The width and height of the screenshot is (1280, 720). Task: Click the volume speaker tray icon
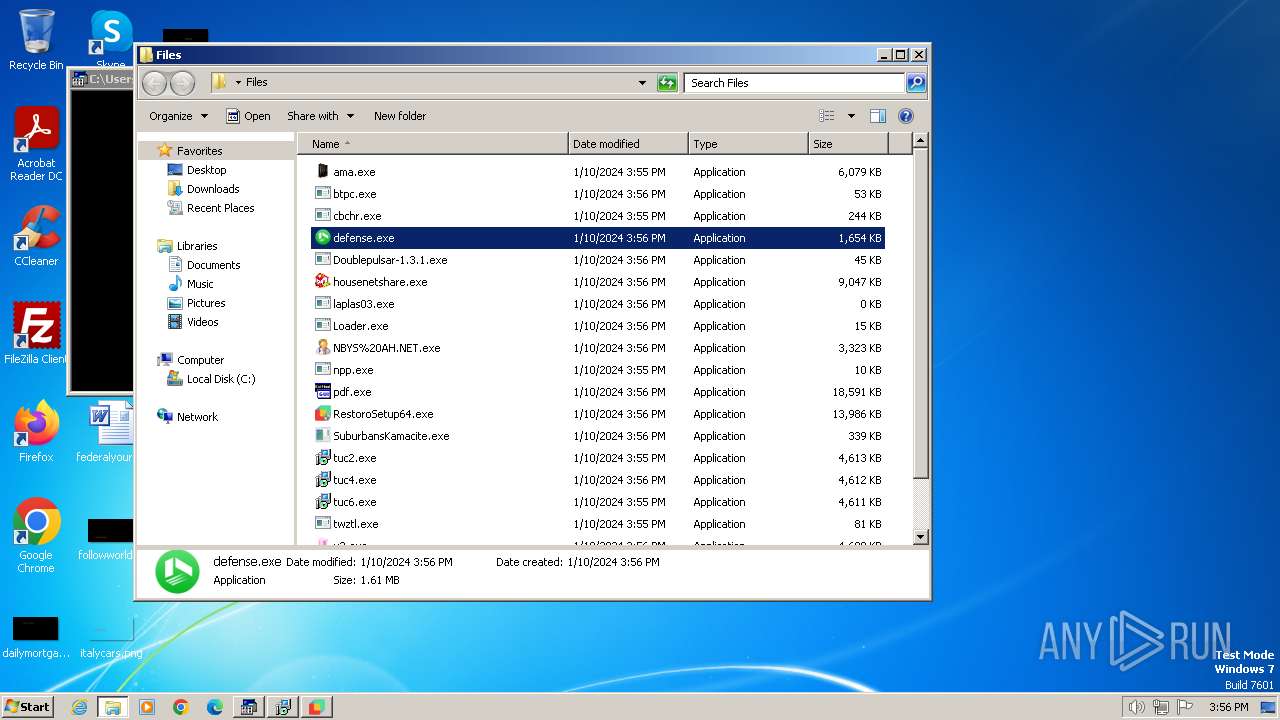[x=1136, y=707]
